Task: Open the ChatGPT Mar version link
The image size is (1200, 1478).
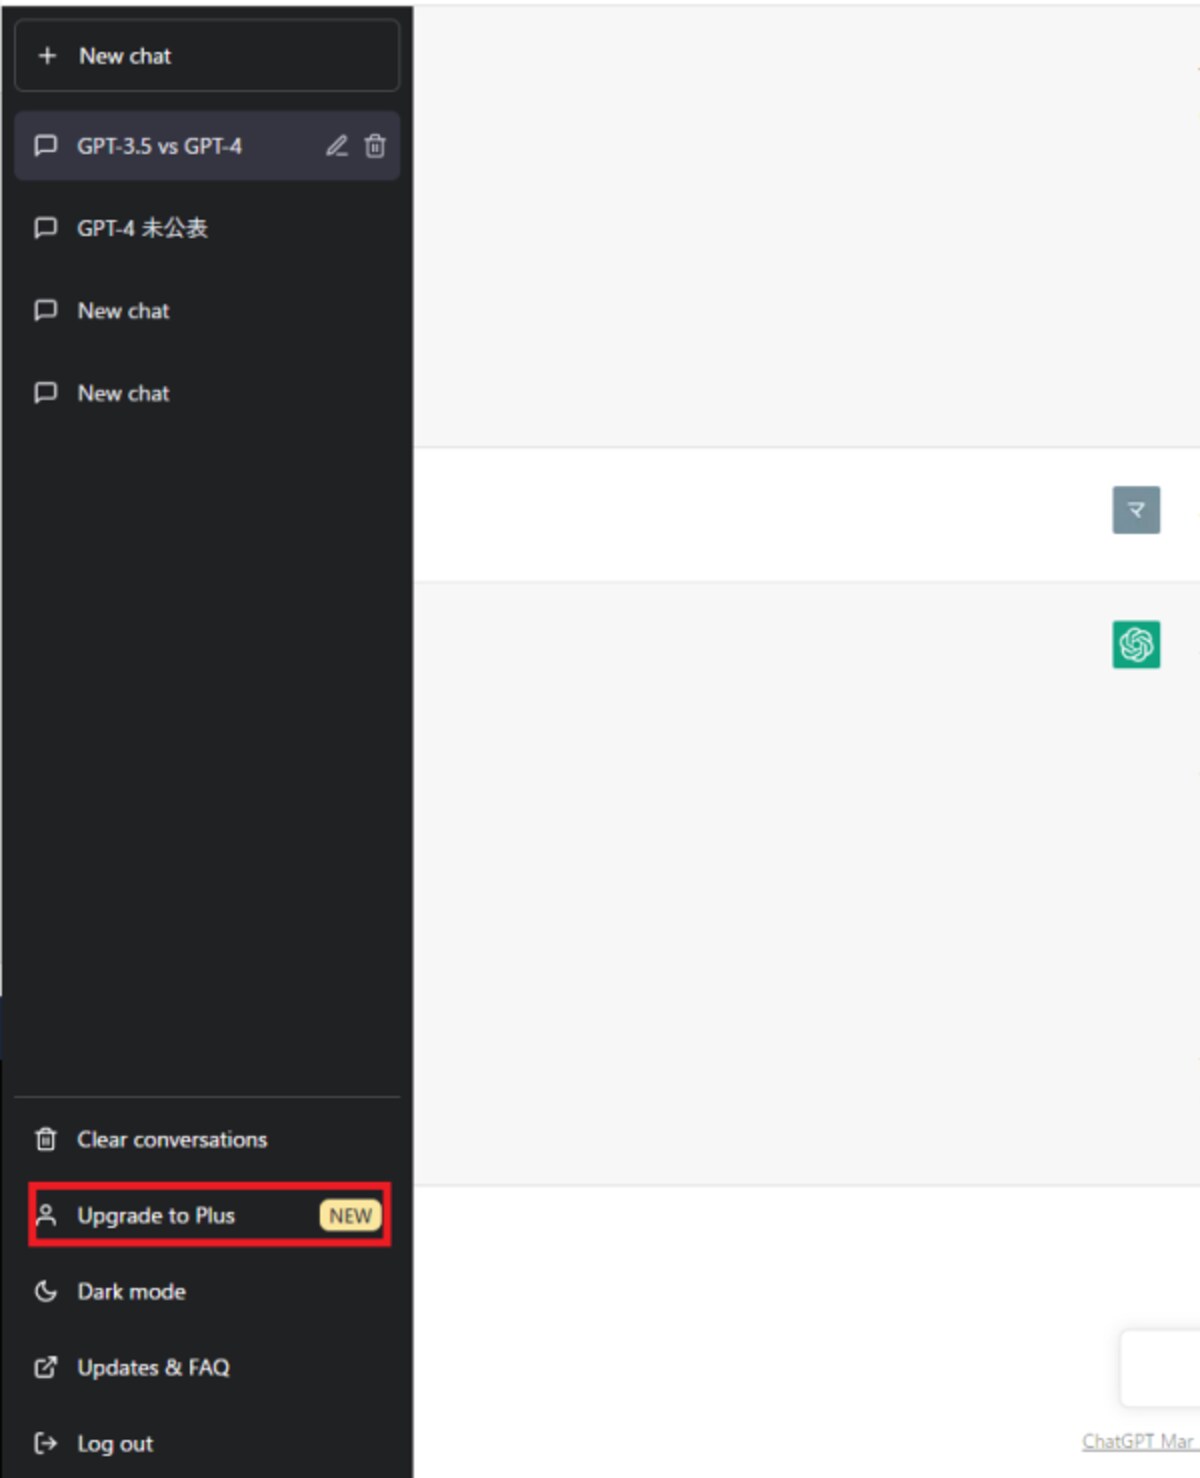Action: (1140, 1441)
